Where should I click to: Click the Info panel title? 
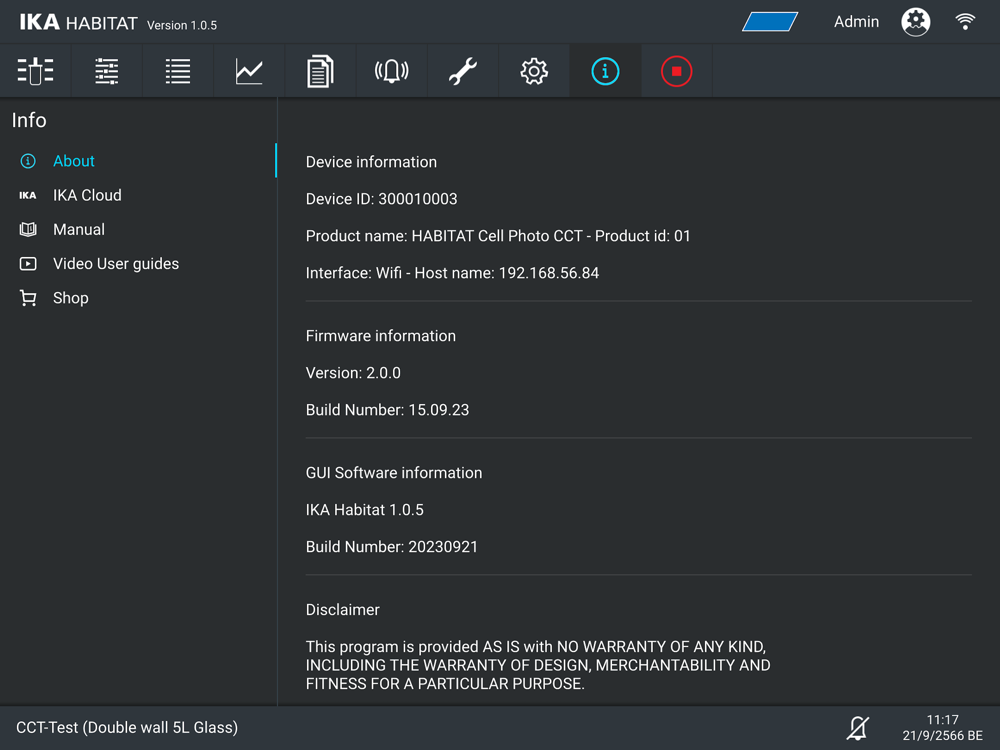pyautogui.click(x=29, y=120)
